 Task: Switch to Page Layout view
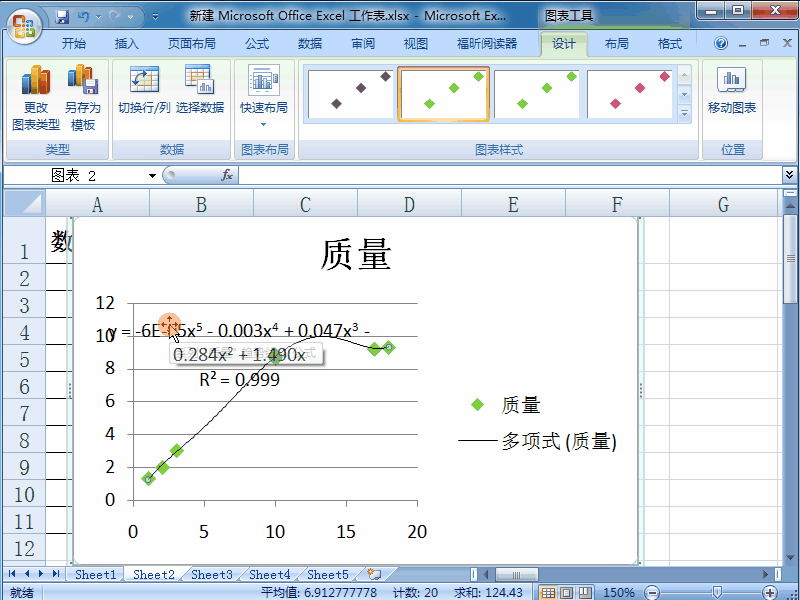tap(566, 592)
